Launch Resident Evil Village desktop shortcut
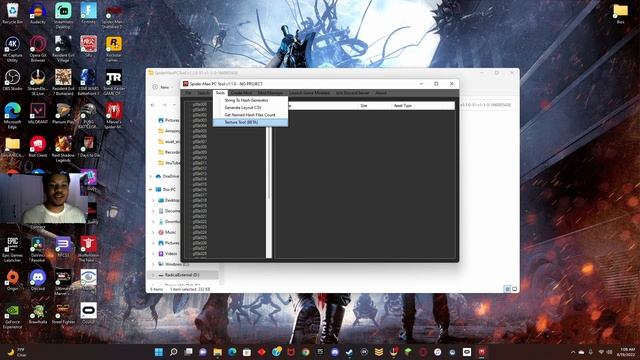Image resolution: width=640 pixels, height=360 pixels. pyautogui.click(x=63, y=49)
